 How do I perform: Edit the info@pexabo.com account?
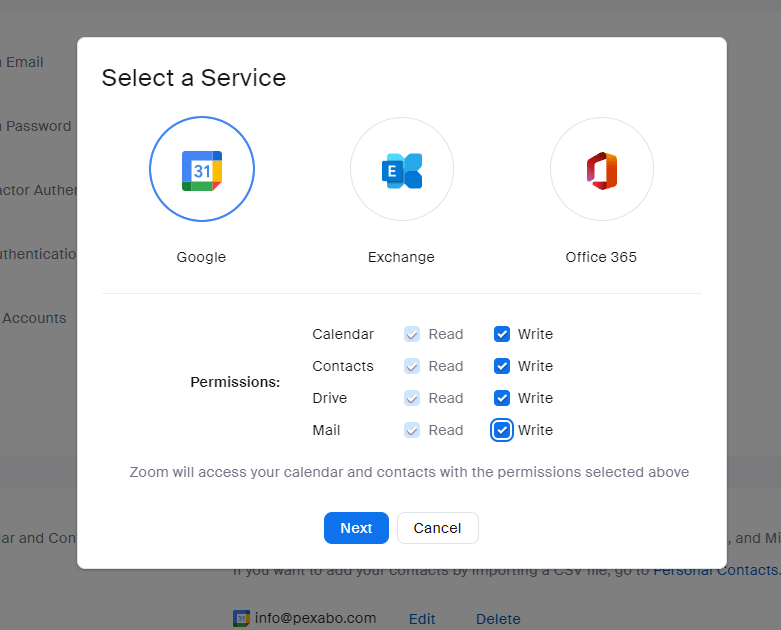pos(422,619)
